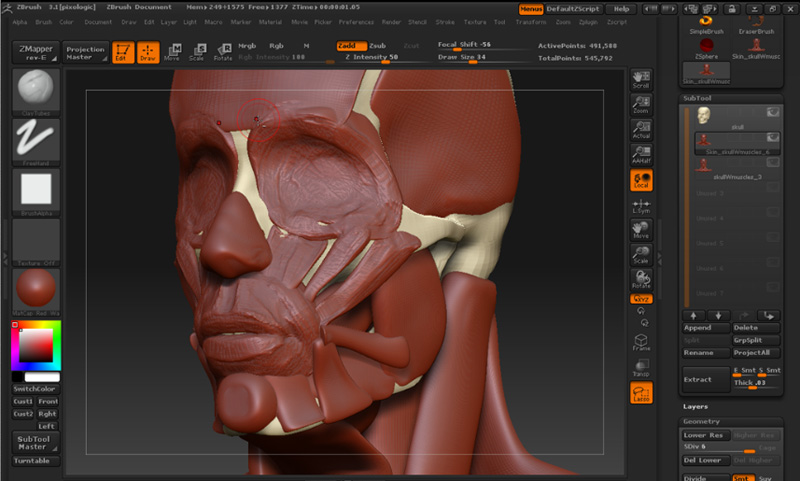This screenshot has width=800, height=481.
Task: Expand the SubTool Master plugin button
Action: tap(36, 442)
